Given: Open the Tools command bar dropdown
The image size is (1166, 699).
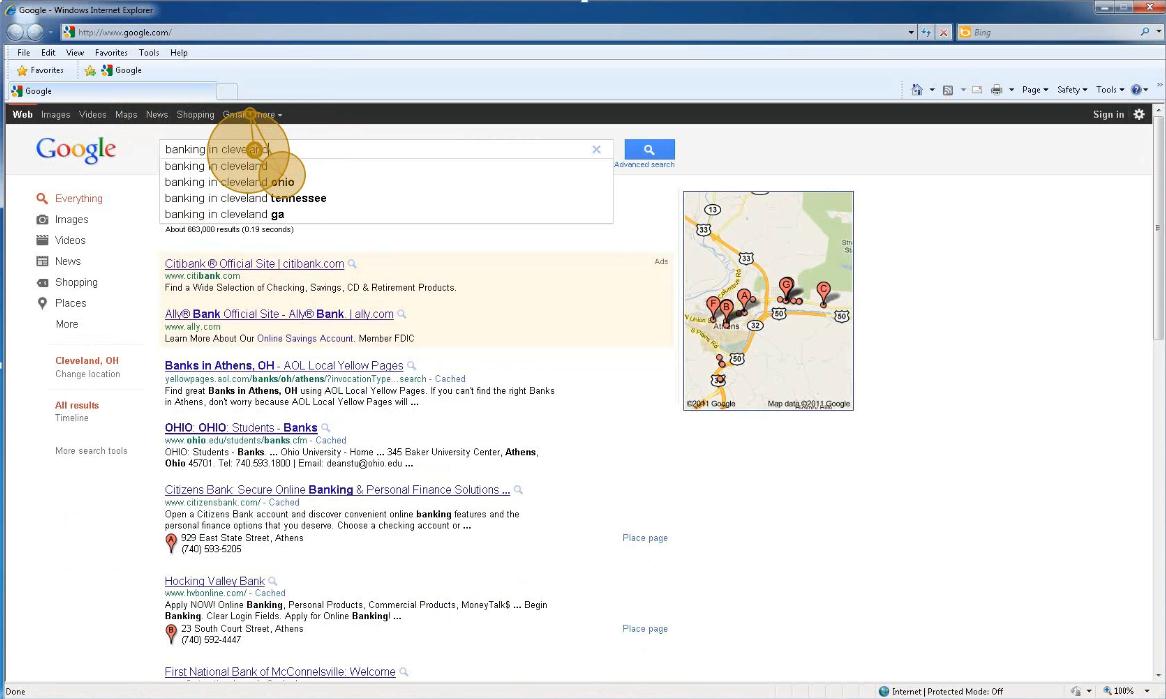Looking at the screenshot, I should pyautogui.click(x=1109, y=90).
